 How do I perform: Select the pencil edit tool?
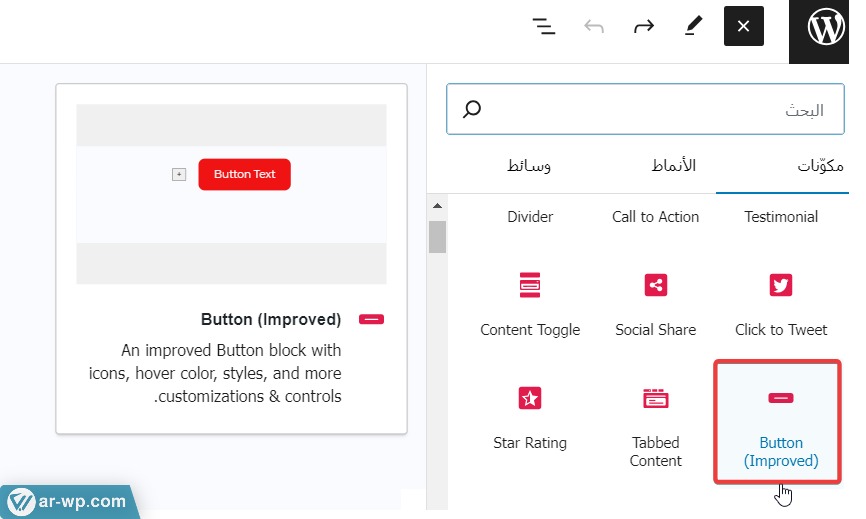tap(693, 26)
